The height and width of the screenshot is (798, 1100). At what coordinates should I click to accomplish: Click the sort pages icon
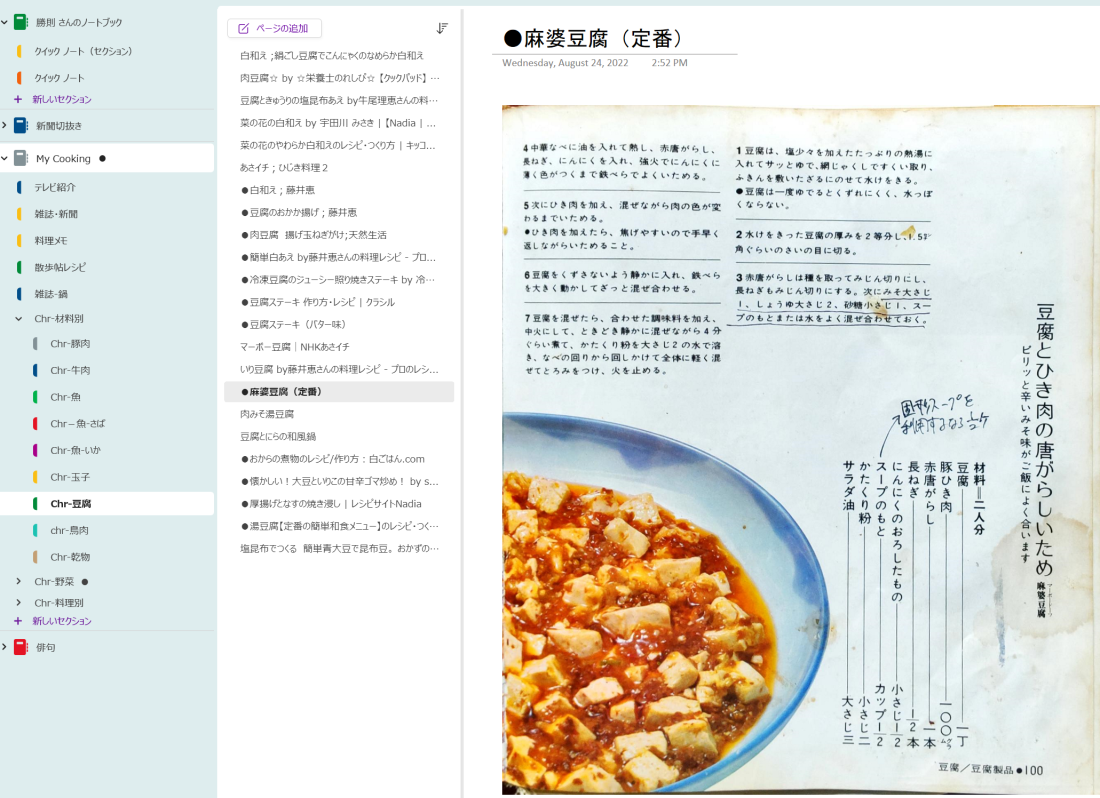[x=442, y=28]
